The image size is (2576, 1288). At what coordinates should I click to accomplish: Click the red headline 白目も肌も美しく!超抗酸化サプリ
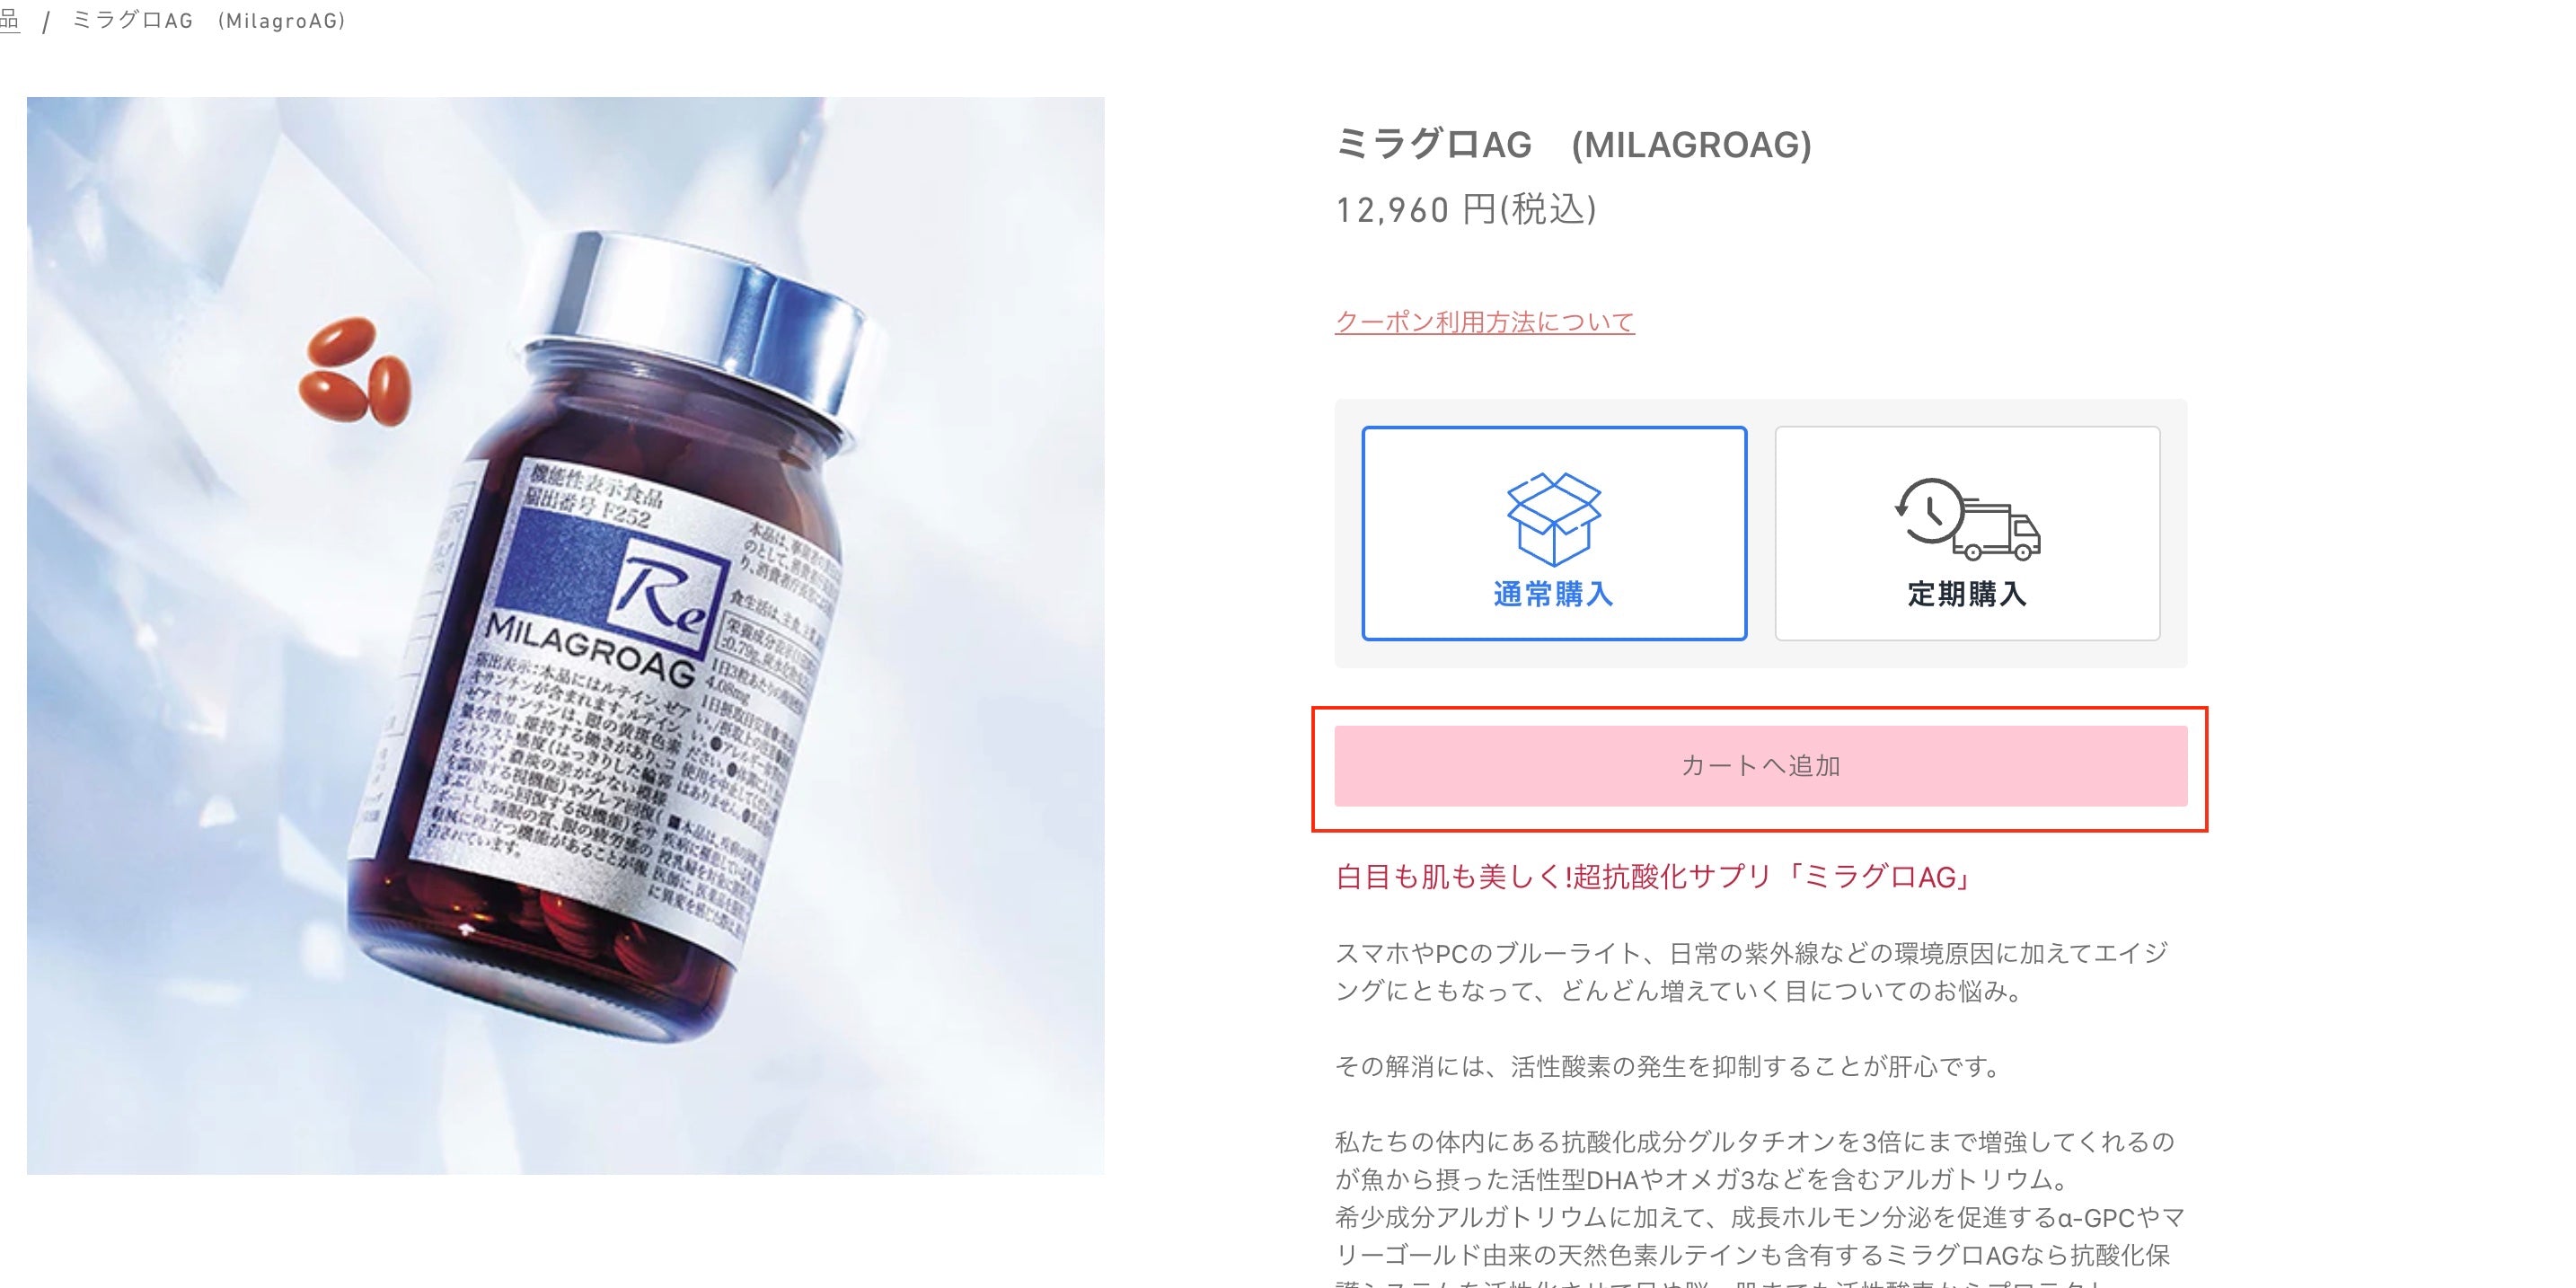click(x=1654, y=877)
